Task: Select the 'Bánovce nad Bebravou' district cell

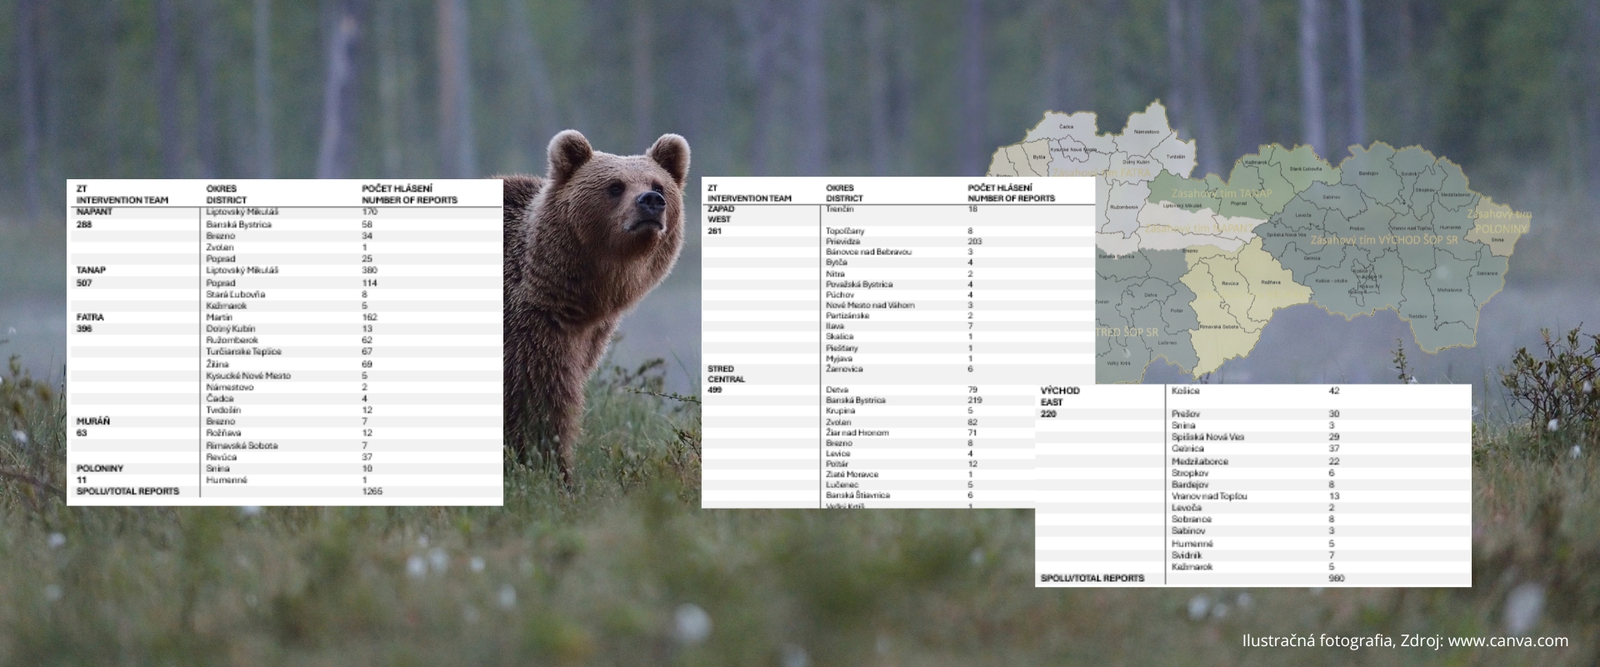Action: click(869, 252)
